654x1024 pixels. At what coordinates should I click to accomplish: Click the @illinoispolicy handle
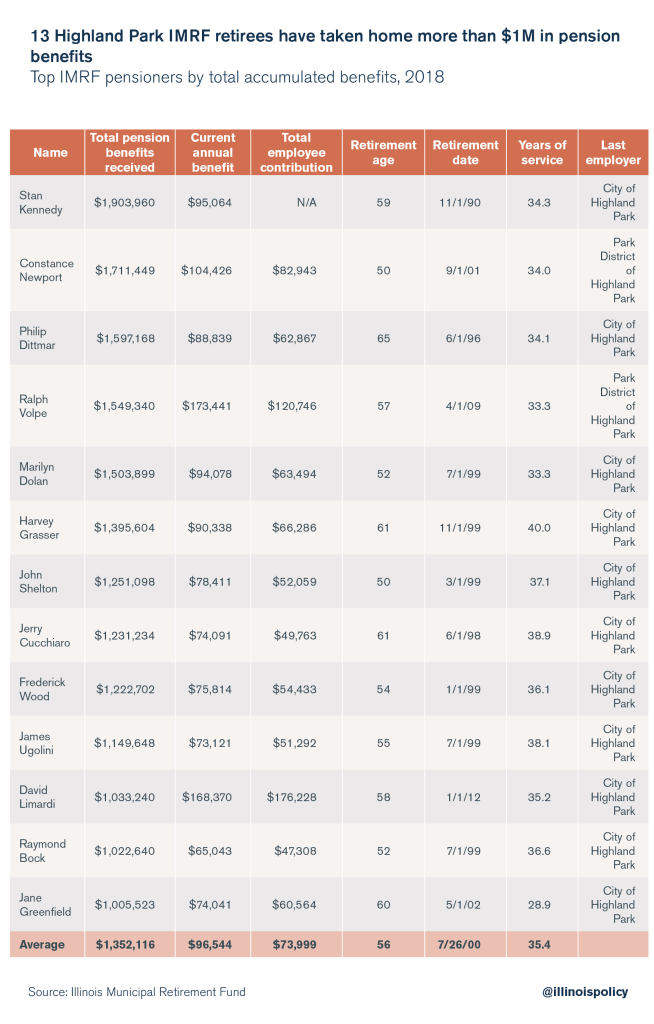tap(584, 991)
